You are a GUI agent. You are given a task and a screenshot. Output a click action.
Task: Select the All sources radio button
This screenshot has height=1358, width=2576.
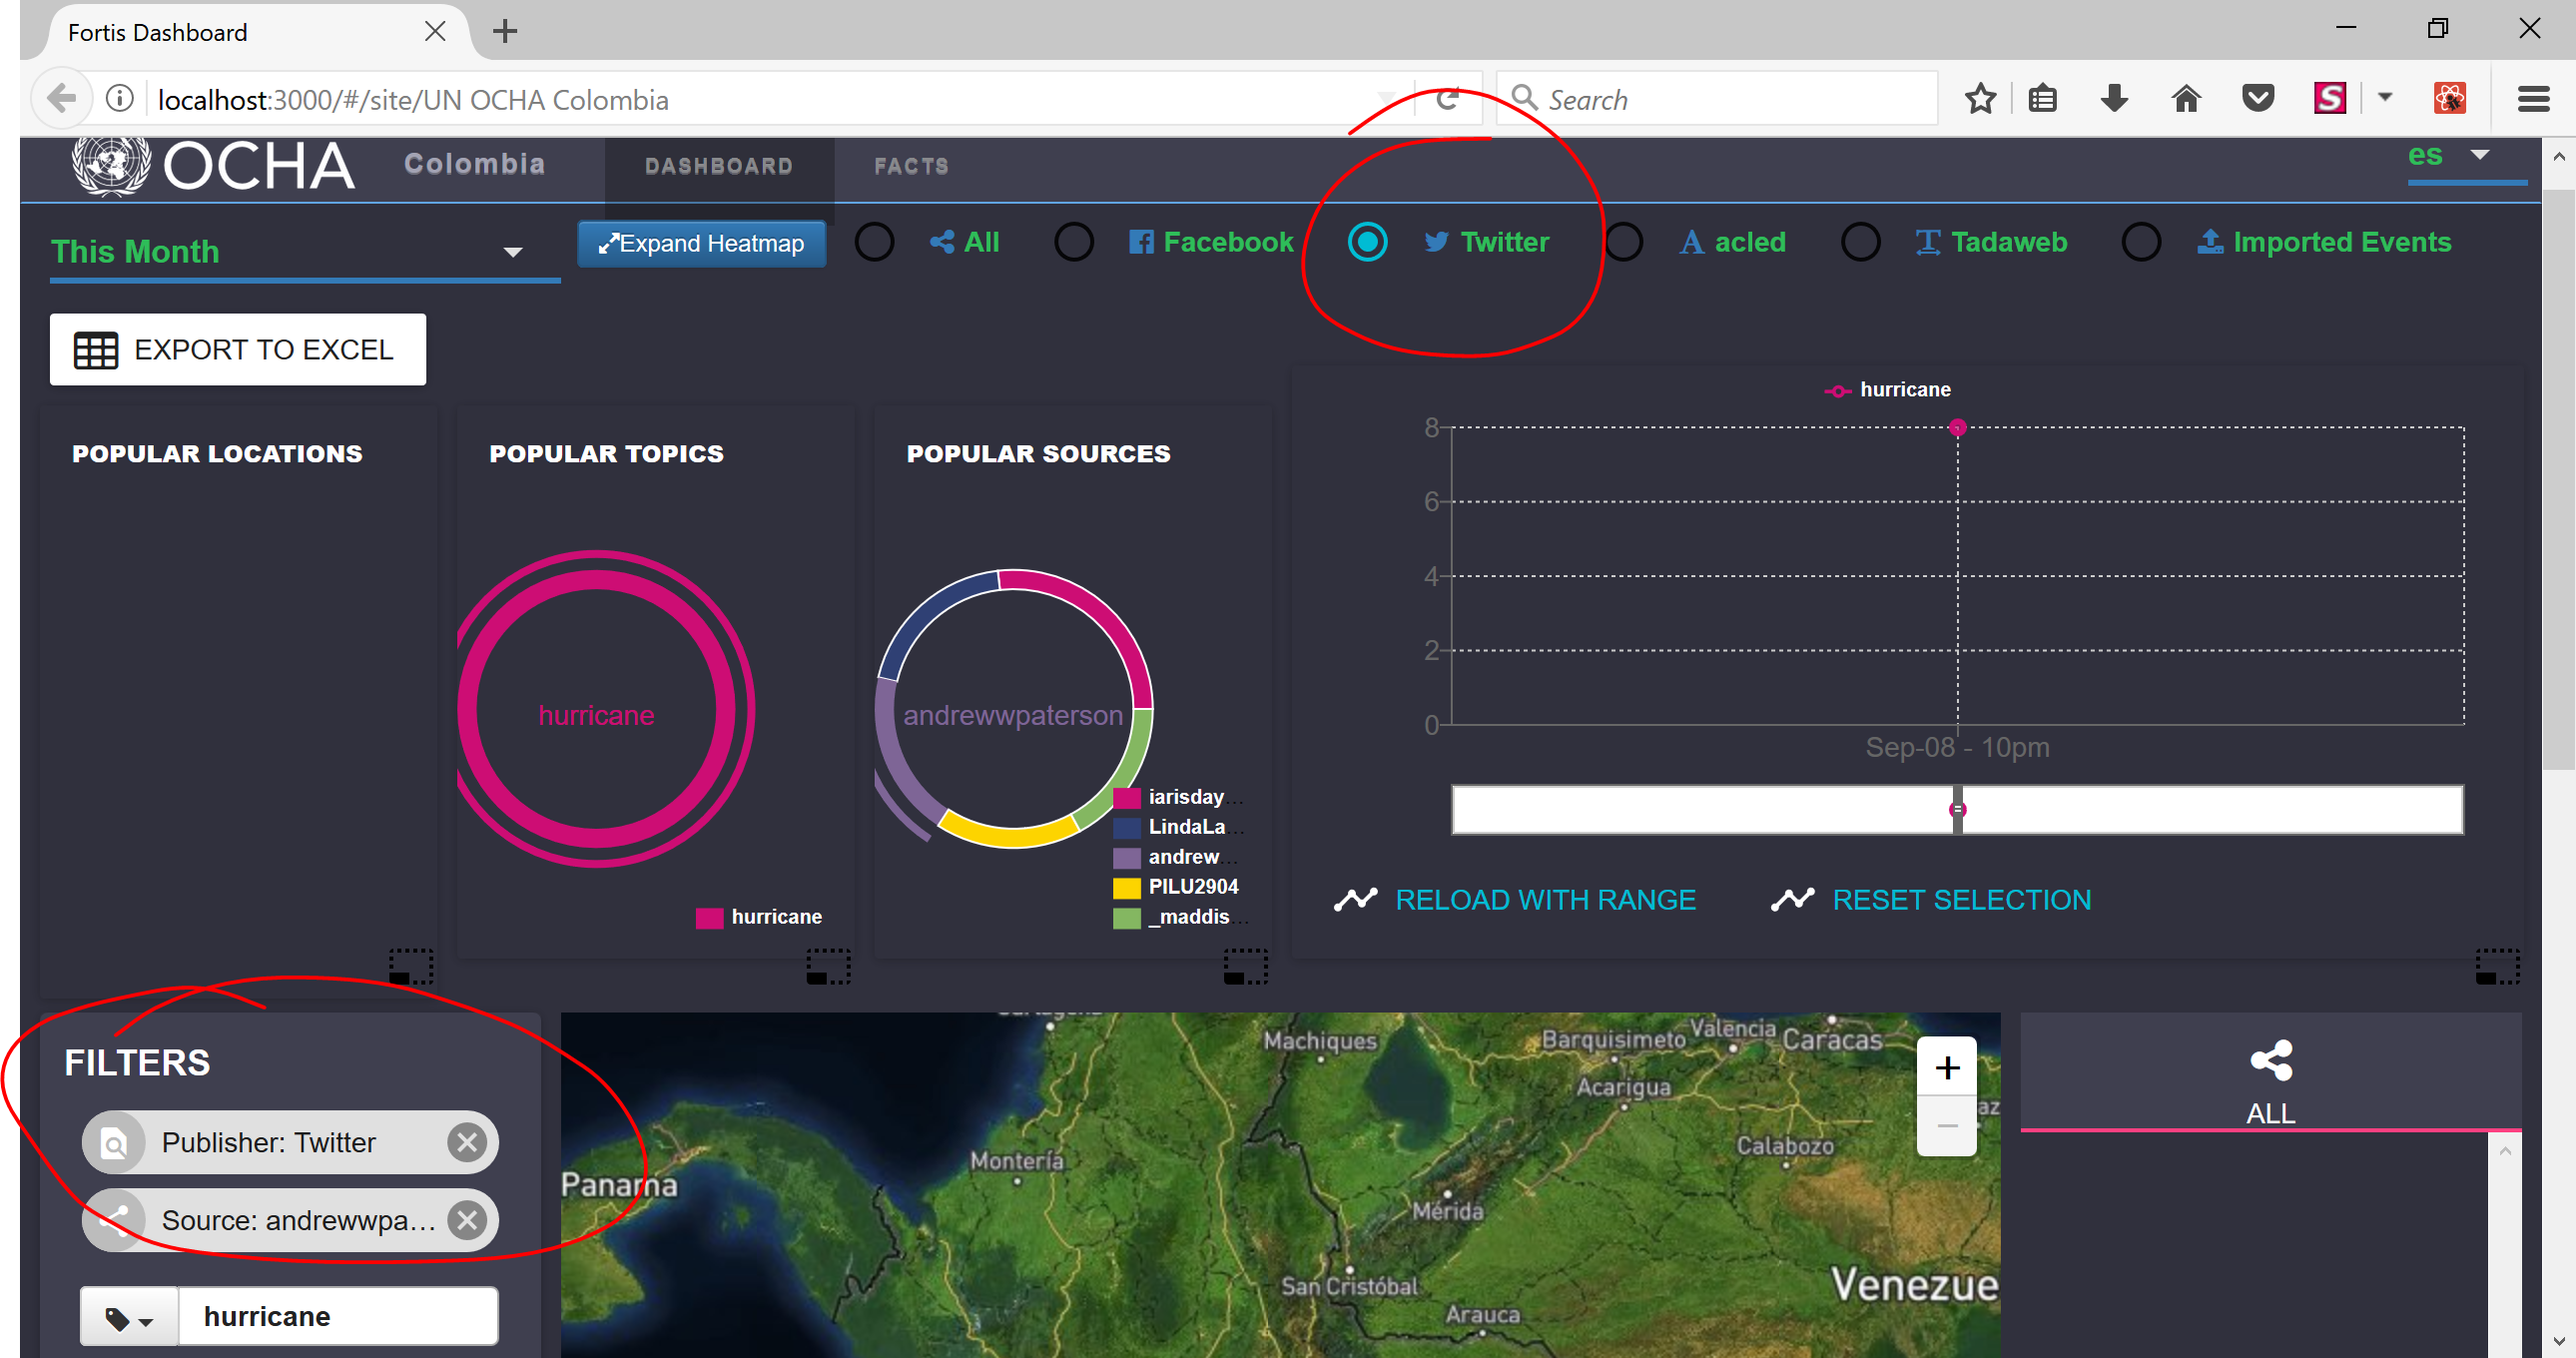click(874, 242)
